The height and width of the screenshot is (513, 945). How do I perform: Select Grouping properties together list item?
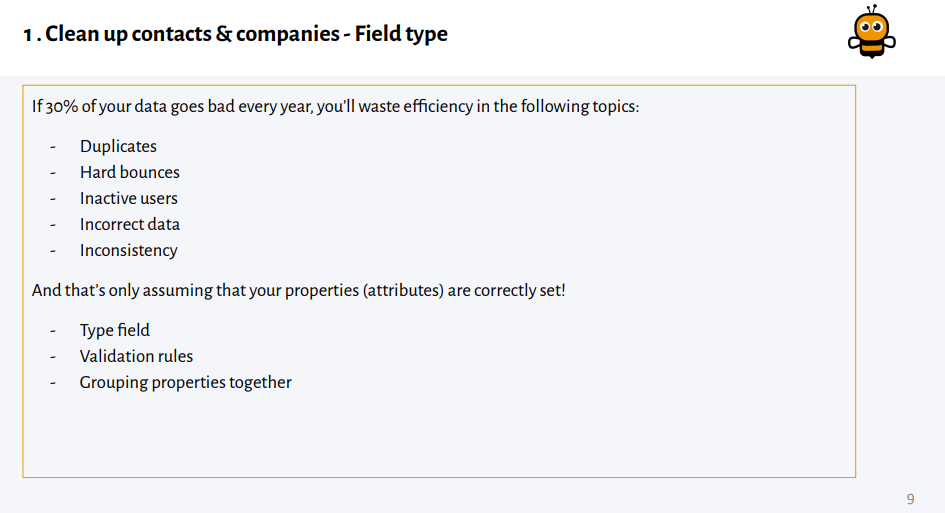[x=185, y=382]
